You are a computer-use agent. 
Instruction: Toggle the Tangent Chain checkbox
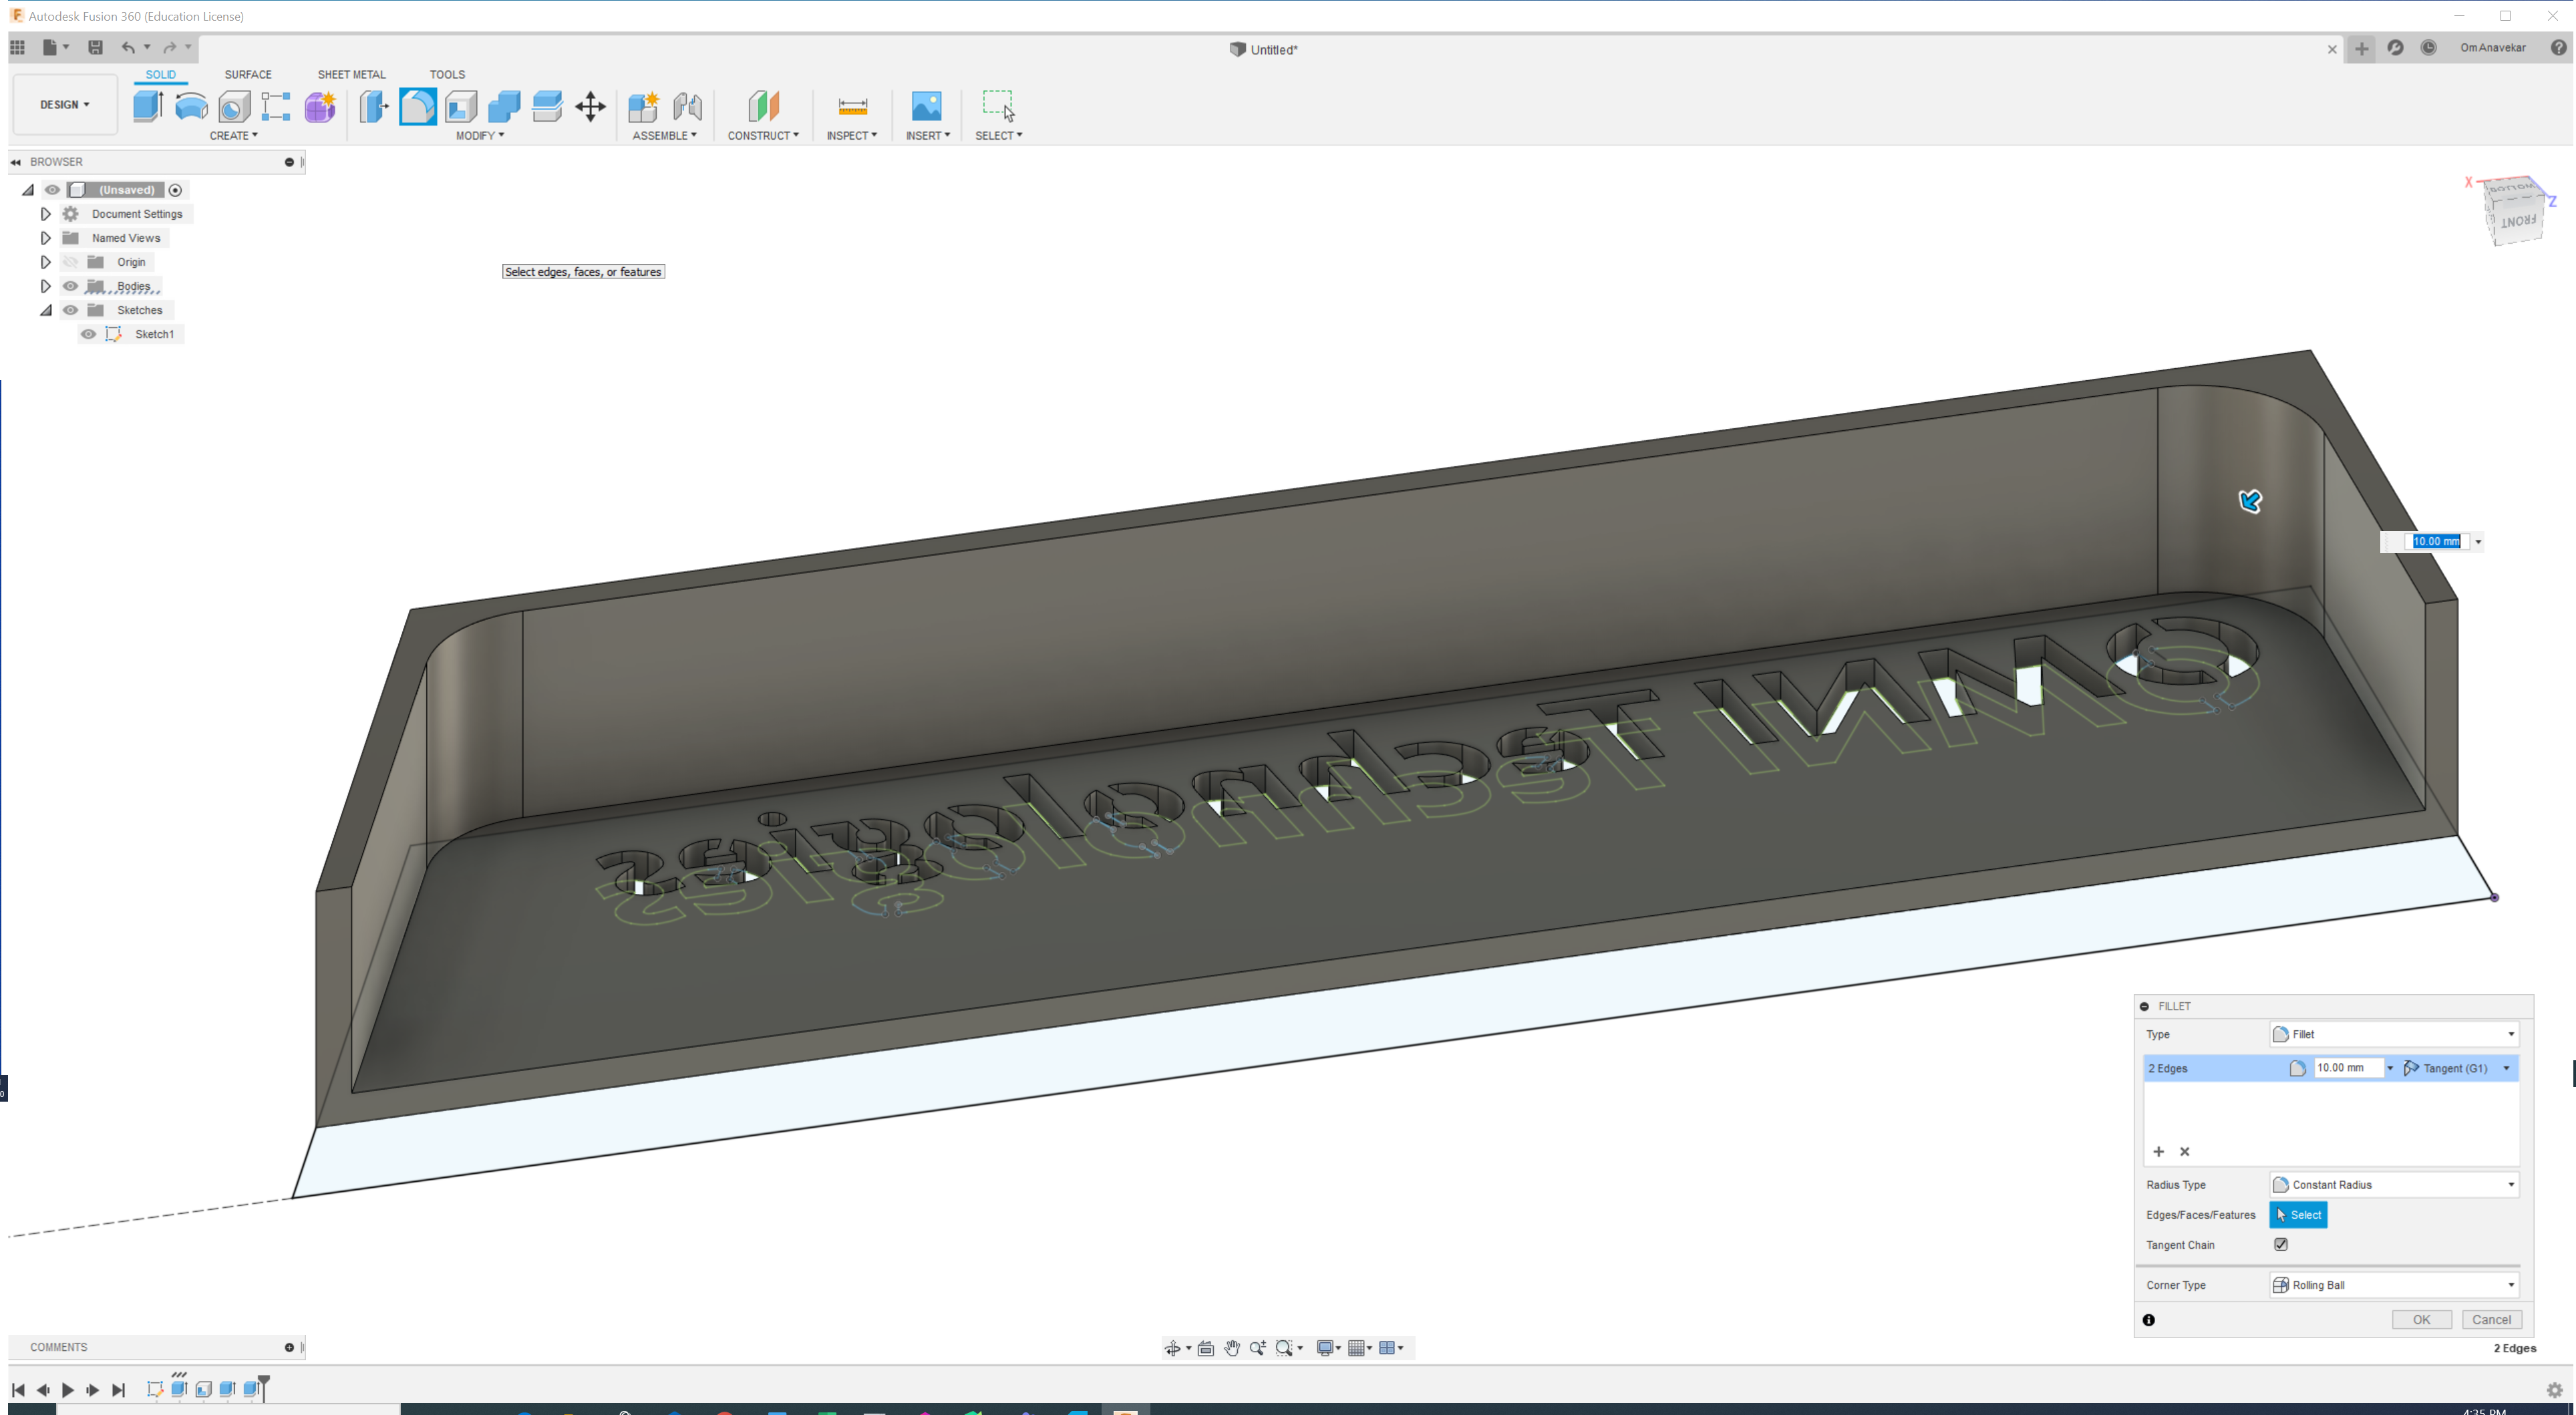2281,1244
